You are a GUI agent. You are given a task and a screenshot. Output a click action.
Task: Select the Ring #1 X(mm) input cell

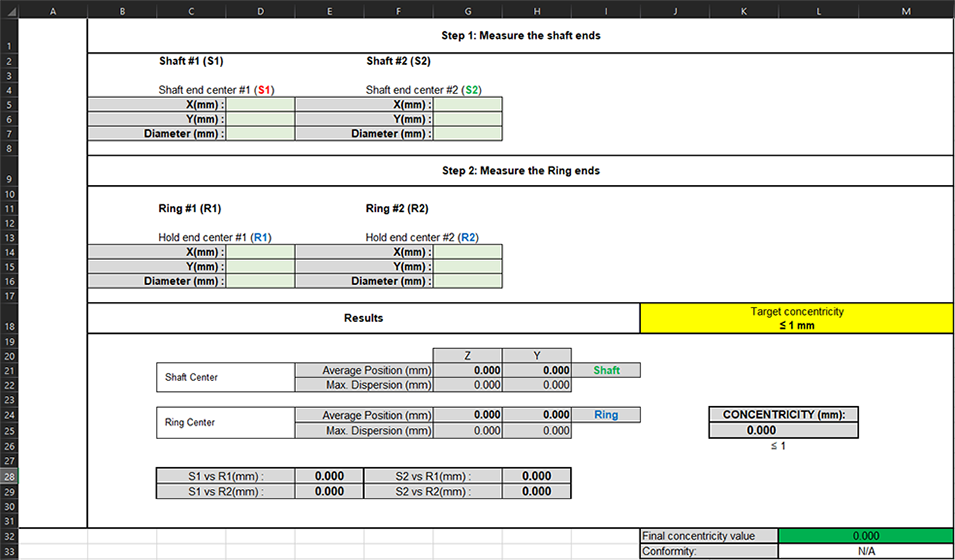260,252
